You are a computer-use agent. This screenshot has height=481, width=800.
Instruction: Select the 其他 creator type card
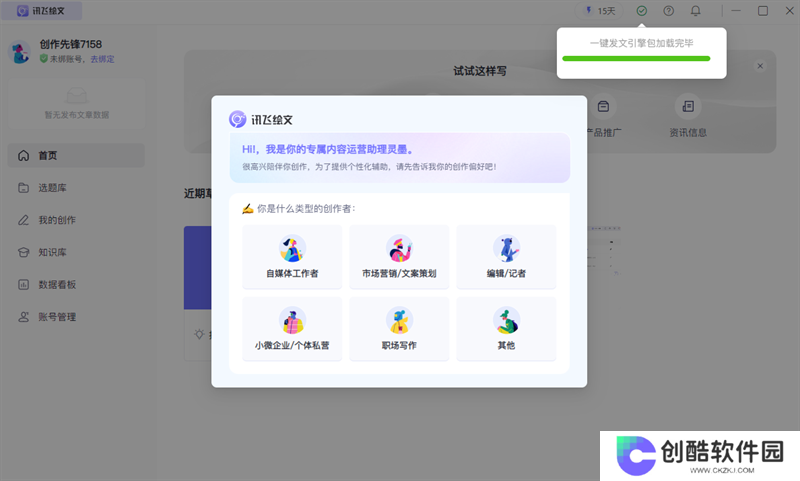[506, 329]
